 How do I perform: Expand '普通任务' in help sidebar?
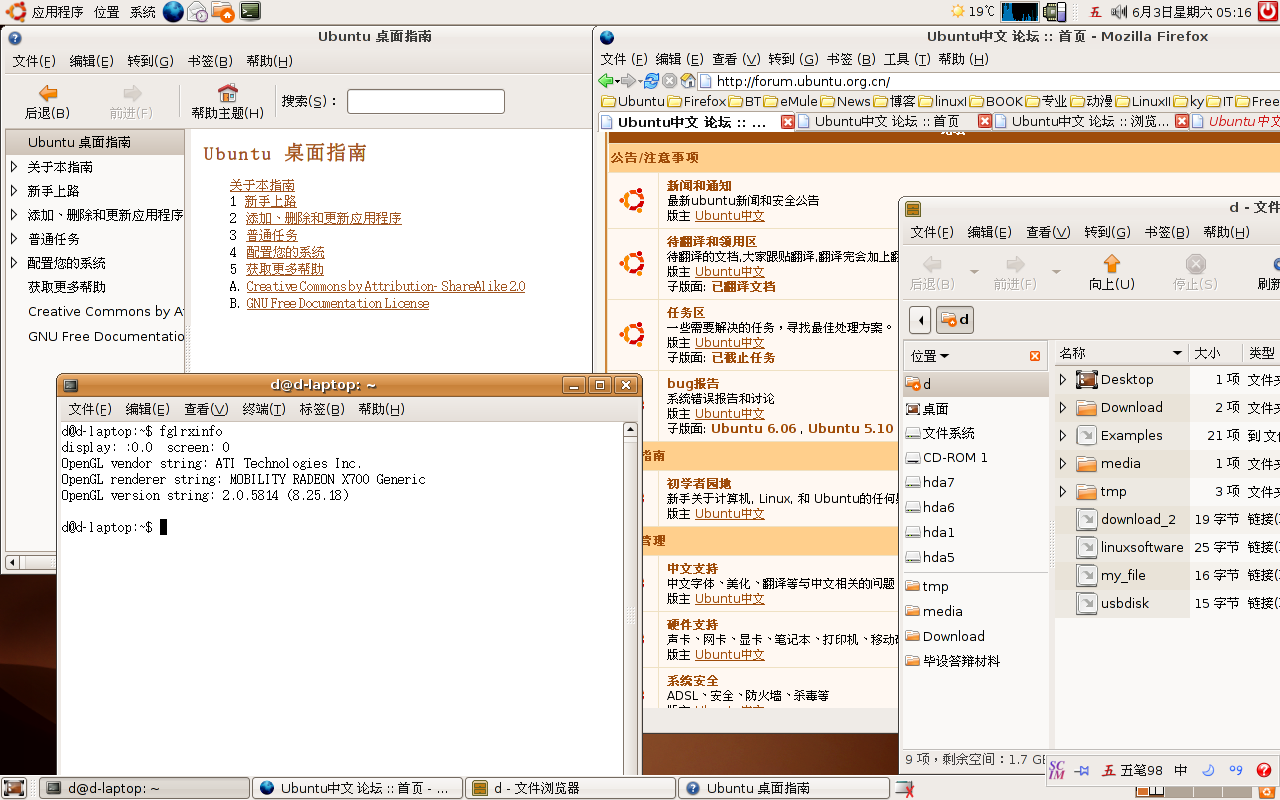click(x=14, y=239)
